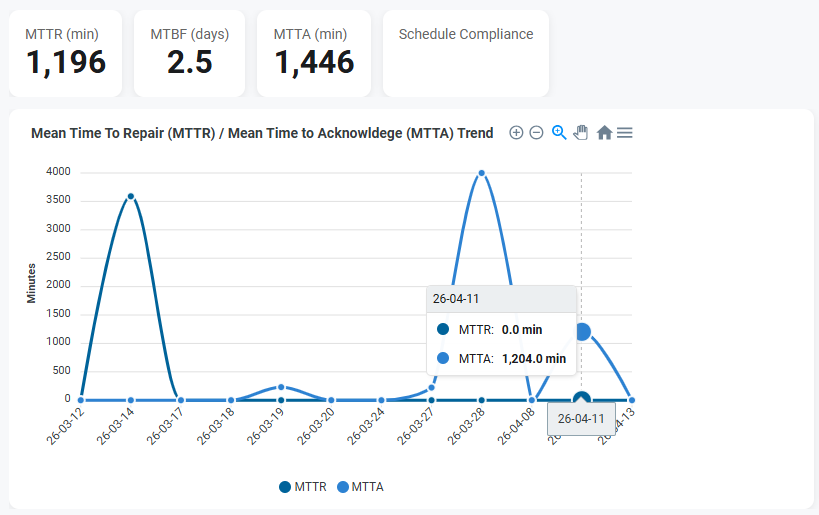The width and height of the screenshot is (819, 515).
Task: Click the MTTA legend color marker
Action: pos(342,487)
